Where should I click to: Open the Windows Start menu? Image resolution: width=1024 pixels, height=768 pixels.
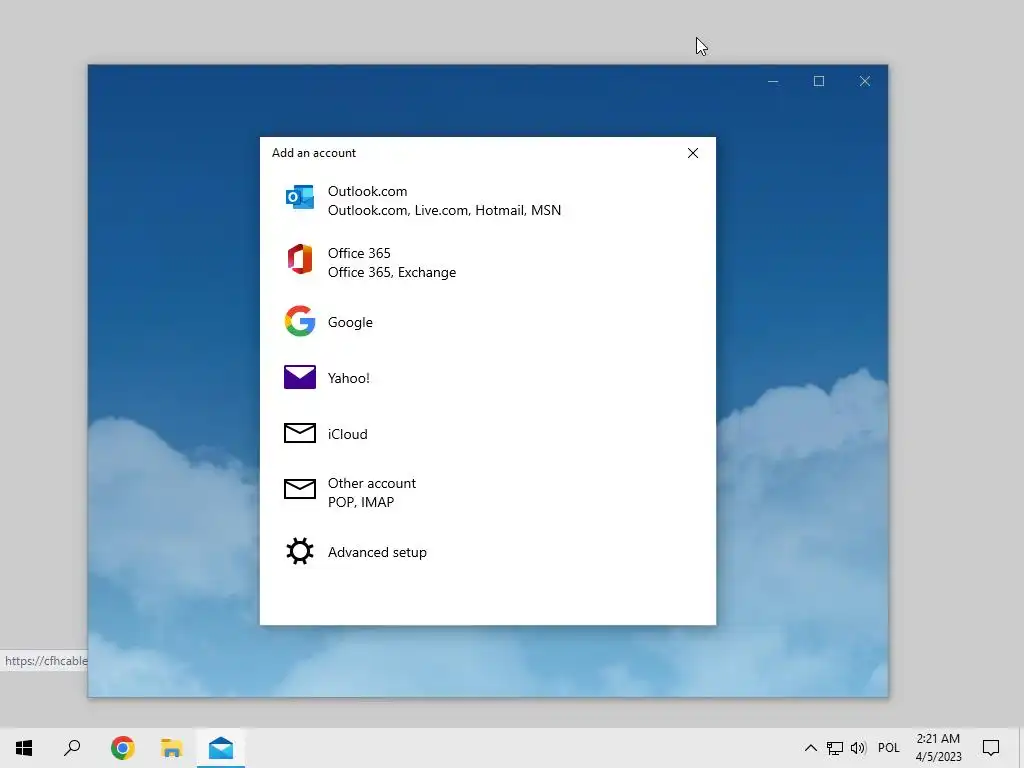point(24,748)
